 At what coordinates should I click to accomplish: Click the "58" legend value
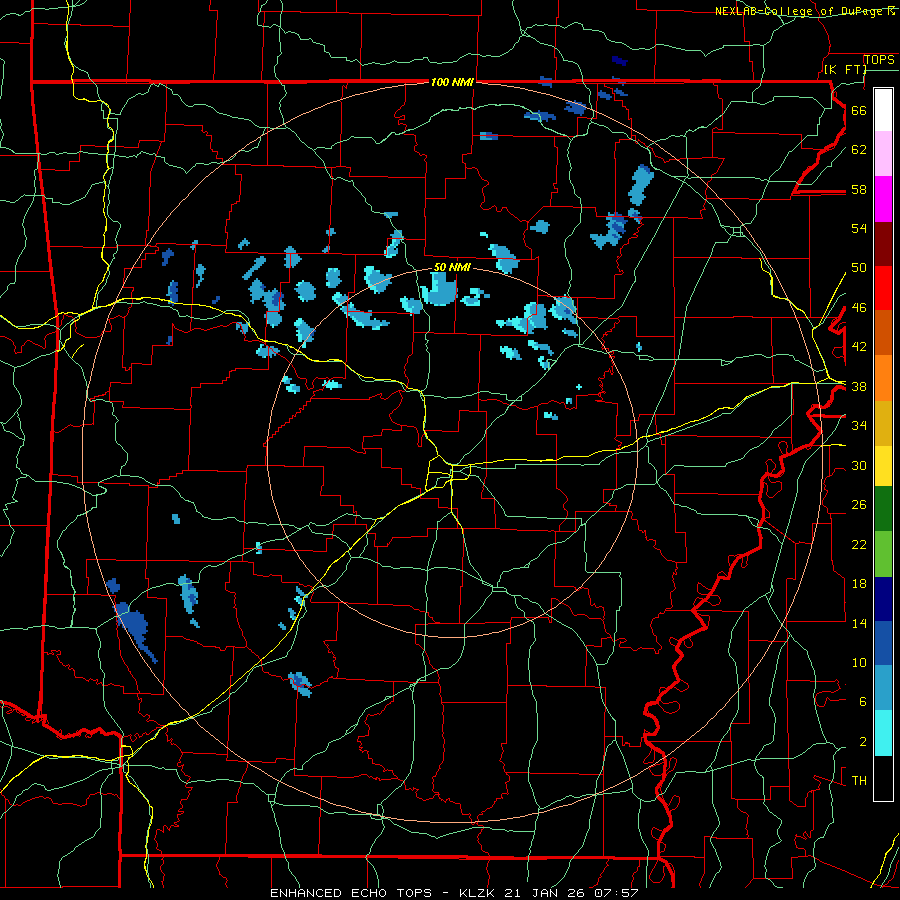(859, 189)
